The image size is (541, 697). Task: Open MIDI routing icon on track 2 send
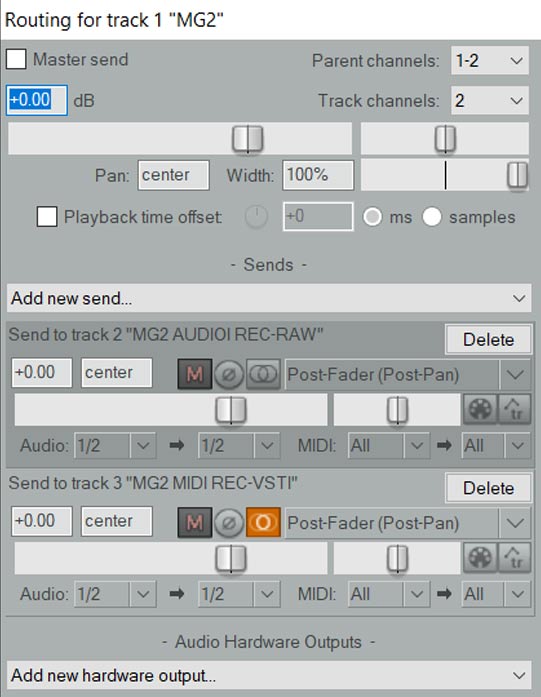click(480, 409)
